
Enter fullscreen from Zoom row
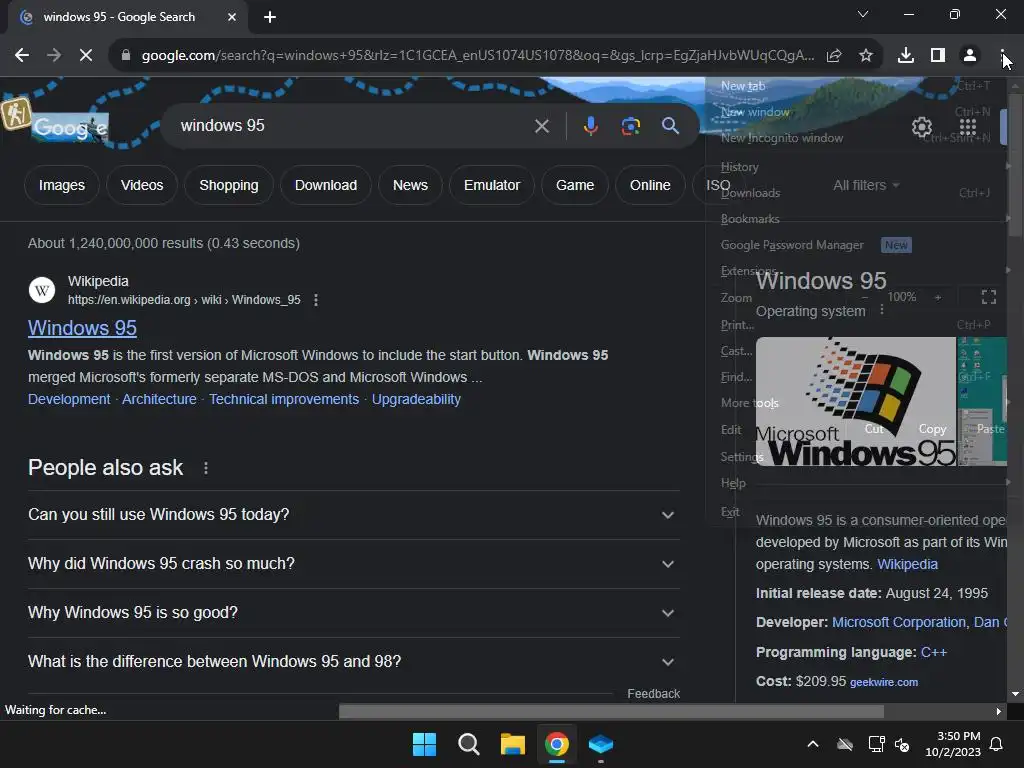click(989, 298)
